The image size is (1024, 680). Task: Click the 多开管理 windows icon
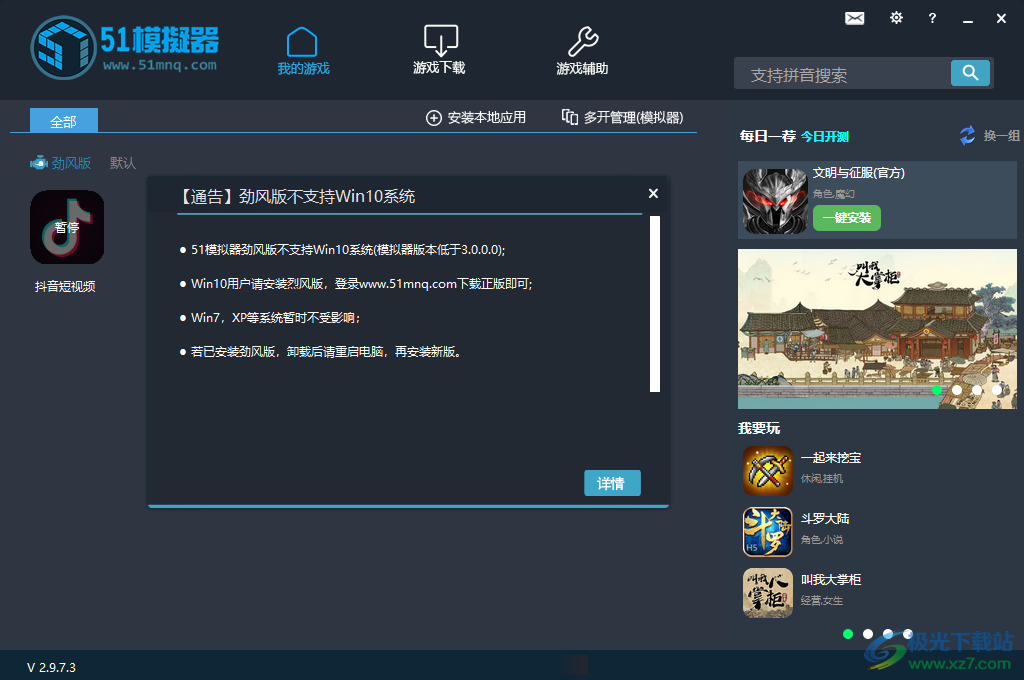[569, 117]
